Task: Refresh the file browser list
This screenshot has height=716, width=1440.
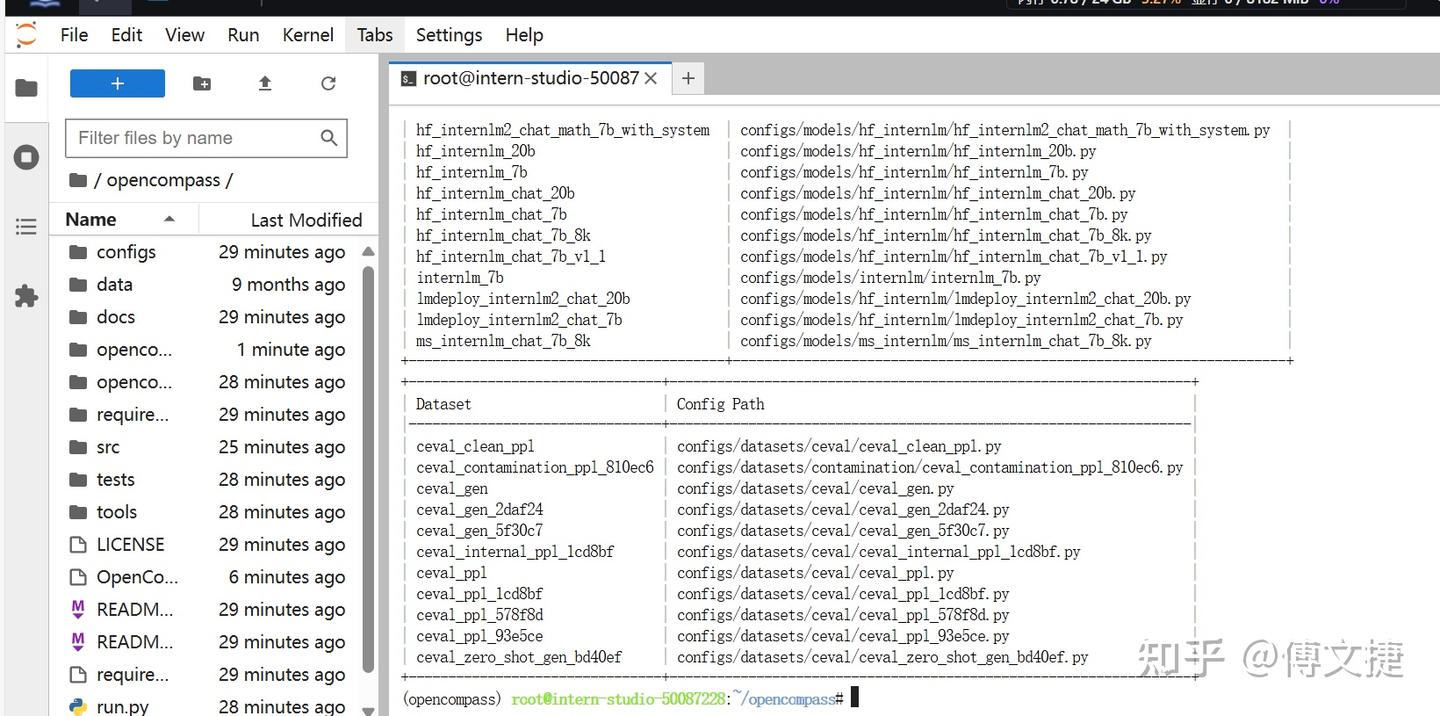Action: [328, 84]
